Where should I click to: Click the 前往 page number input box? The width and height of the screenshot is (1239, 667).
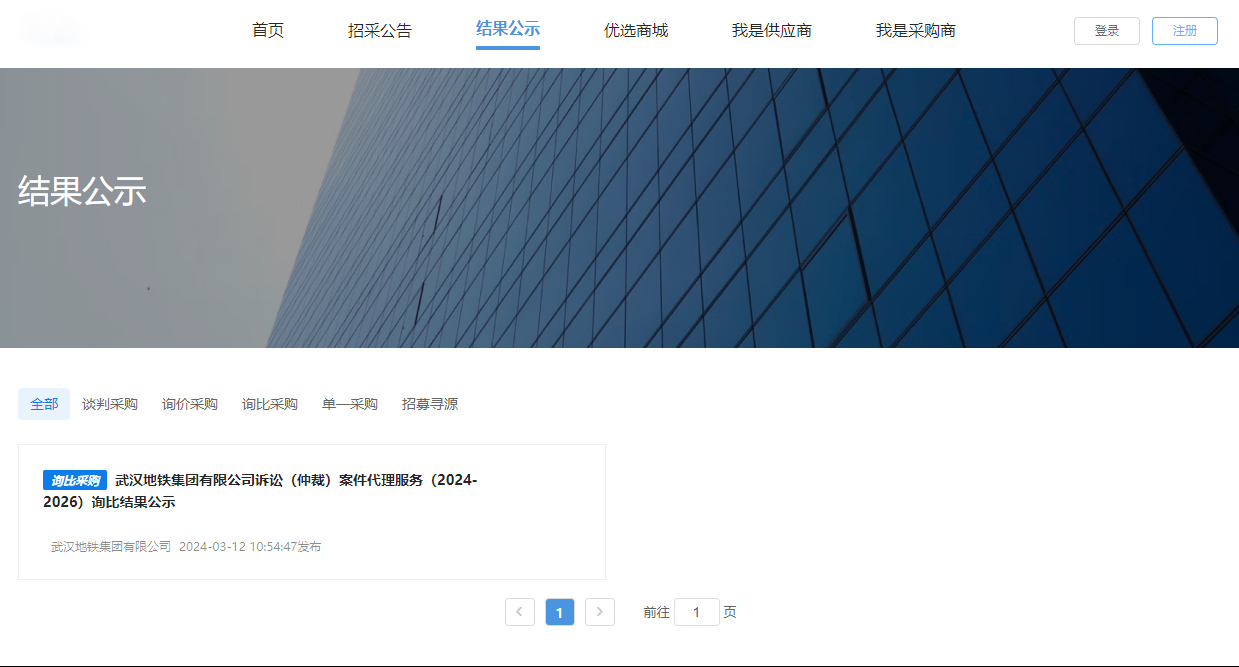pyautogui.click(x=696, y=612)
